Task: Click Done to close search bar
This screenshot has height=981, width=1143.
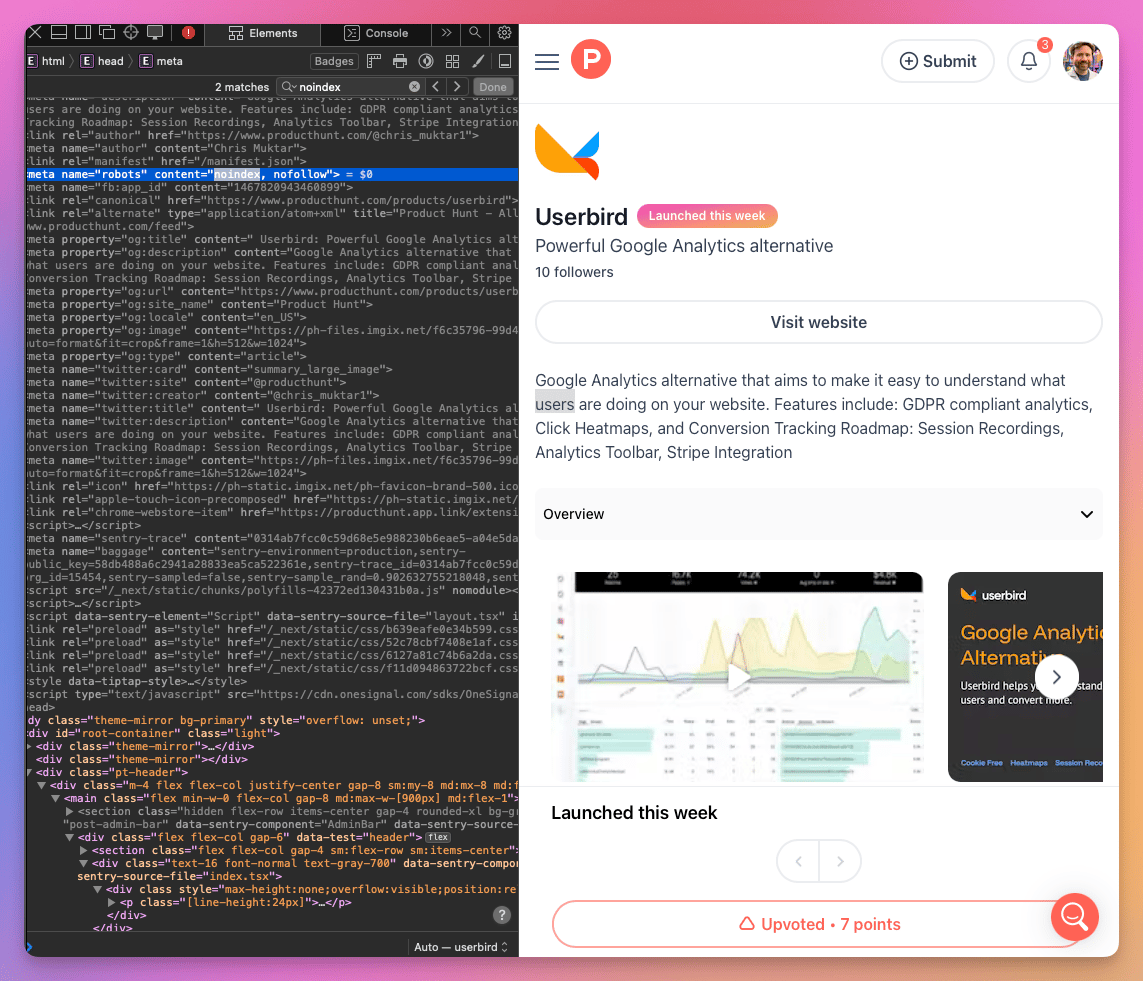Action: click(493, 87)
